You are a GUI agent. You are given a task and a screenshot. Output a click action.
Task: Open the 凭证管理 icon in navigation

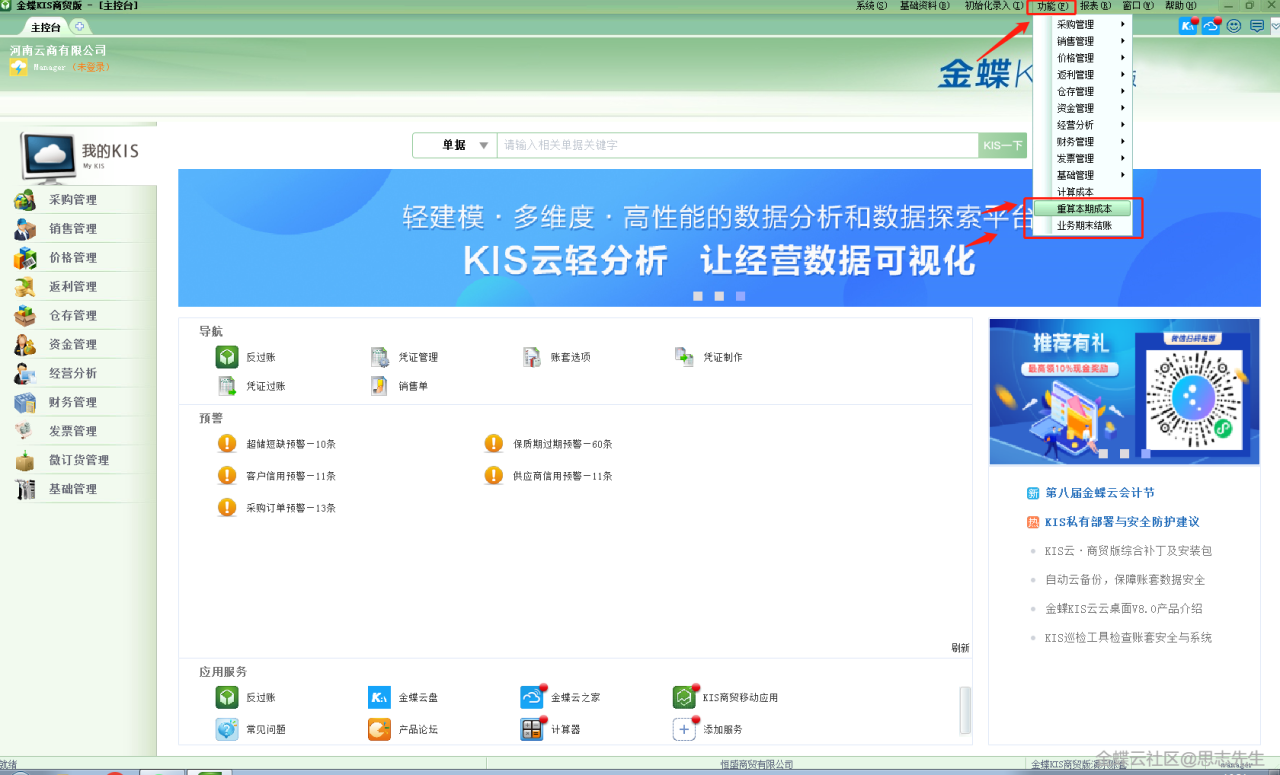pyautogui.click(x=380, y=357)
